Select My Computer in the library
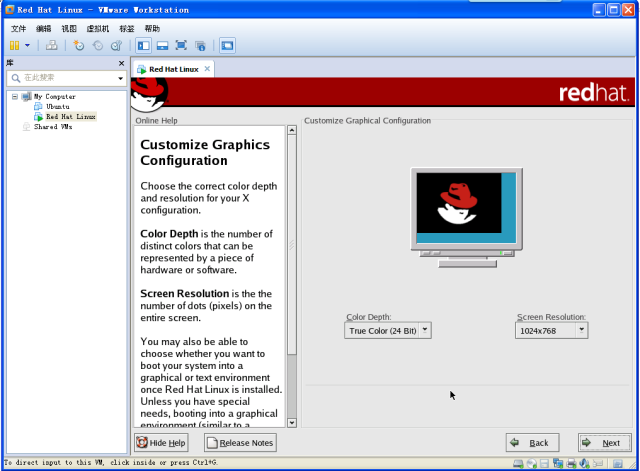The image size is (640, 471). (55, 97)
